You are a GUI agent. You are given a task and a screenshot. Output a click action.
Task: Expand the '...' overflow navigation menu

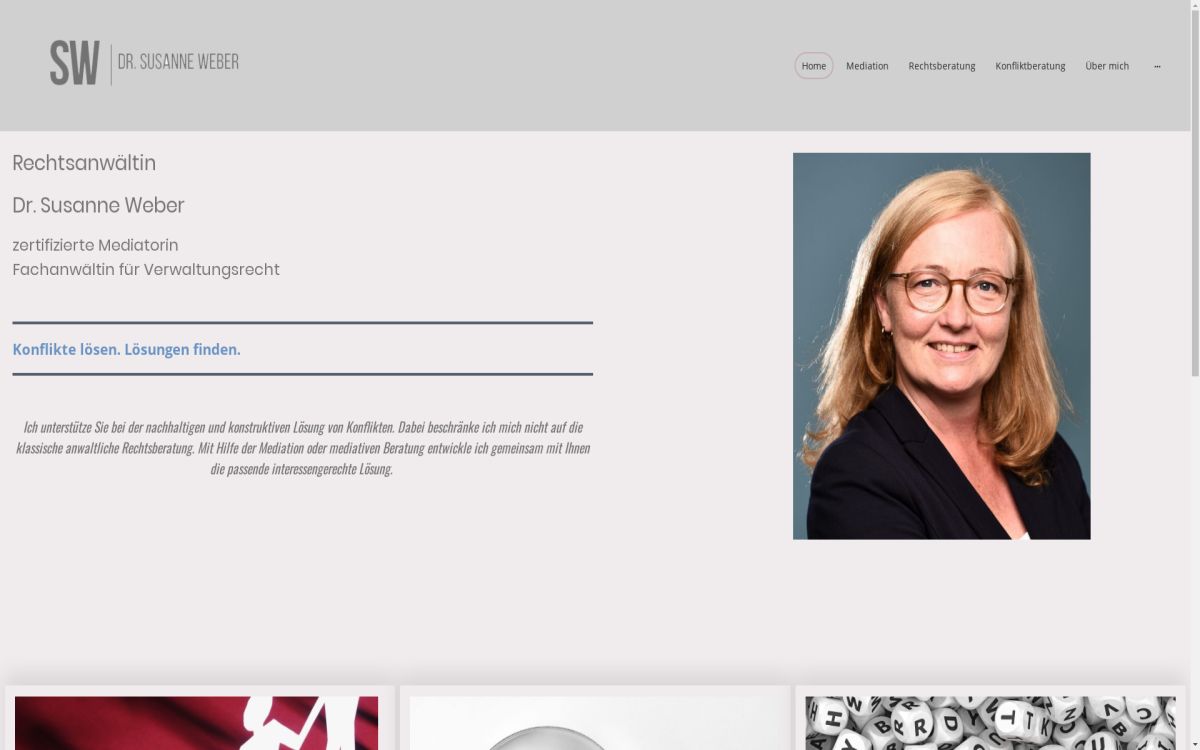(x=1157, y=66)
